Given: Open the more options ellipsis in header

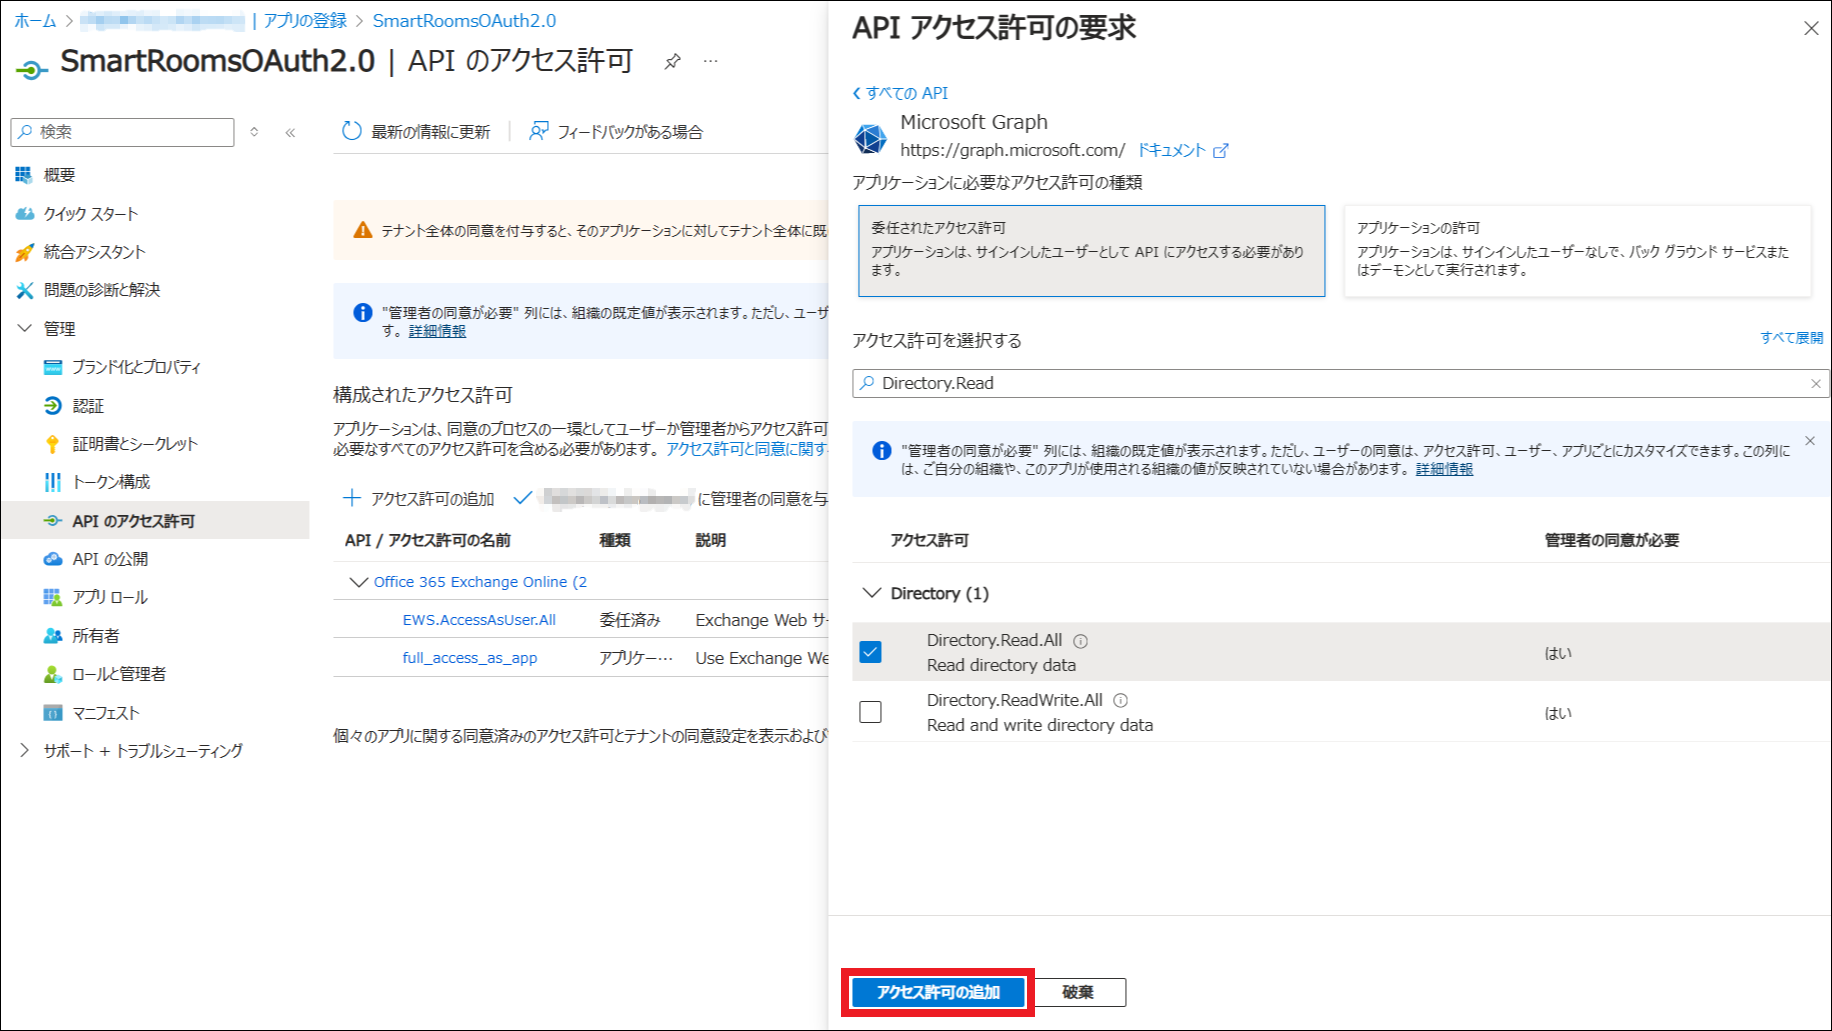Looking at the screenshot, I should (710, 62).
